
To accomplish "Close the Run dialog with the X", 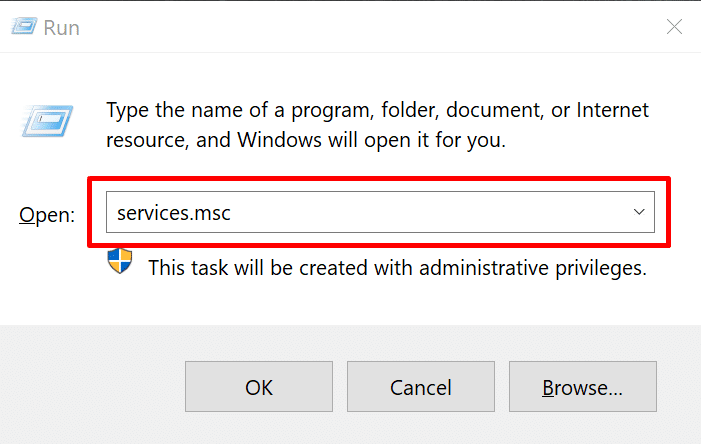I will (x=675, y=27).
